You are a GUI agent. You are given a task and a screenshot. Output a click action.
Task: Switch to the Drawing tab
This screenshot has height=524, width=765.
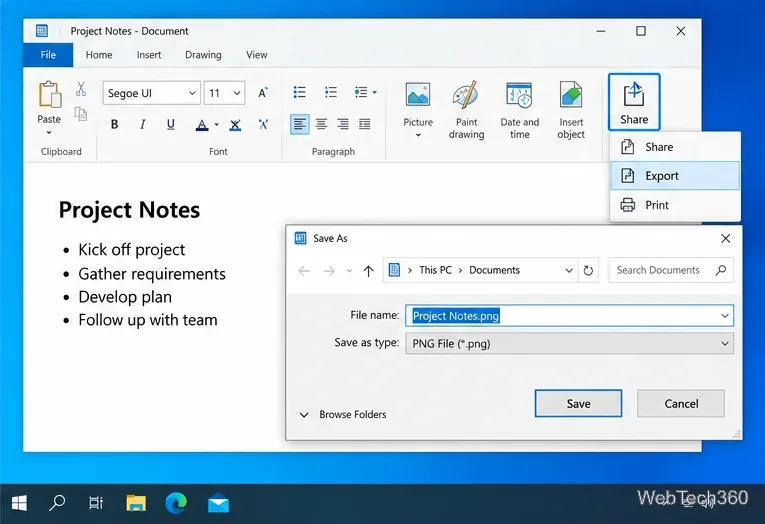[x=203, y=55]
